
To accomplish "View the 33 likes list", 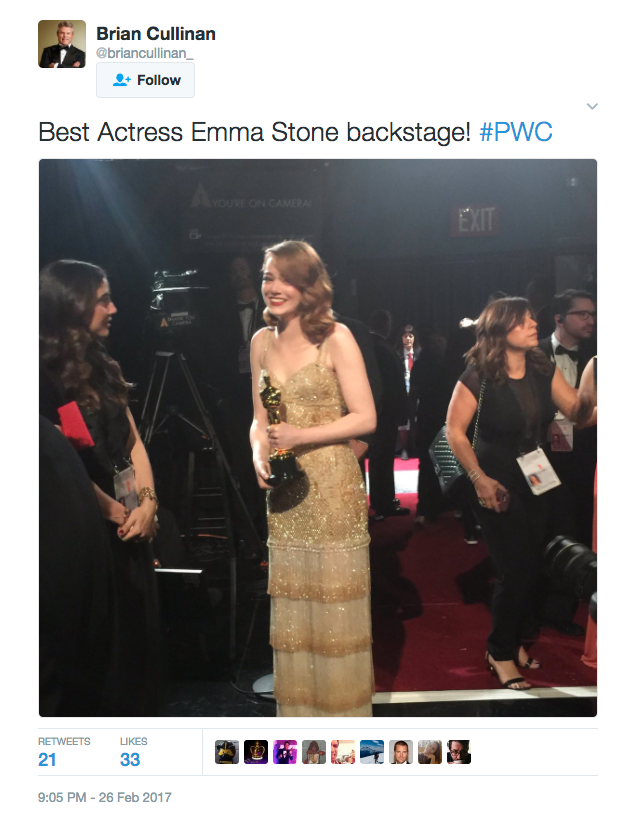I will pos(133,752).
